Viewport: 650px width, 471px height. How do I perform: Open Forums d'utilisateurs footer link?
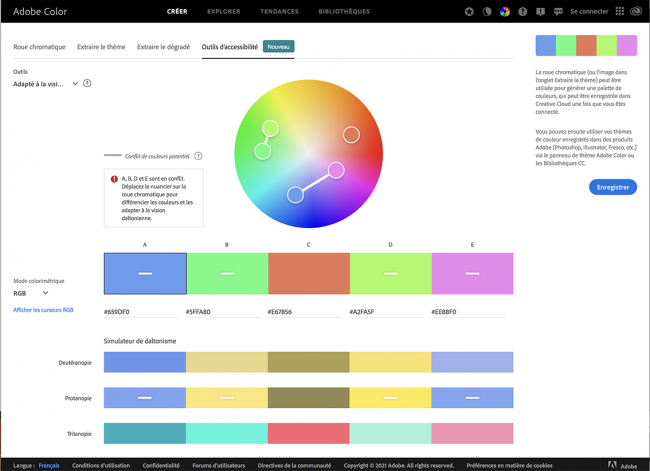(218, 466)
